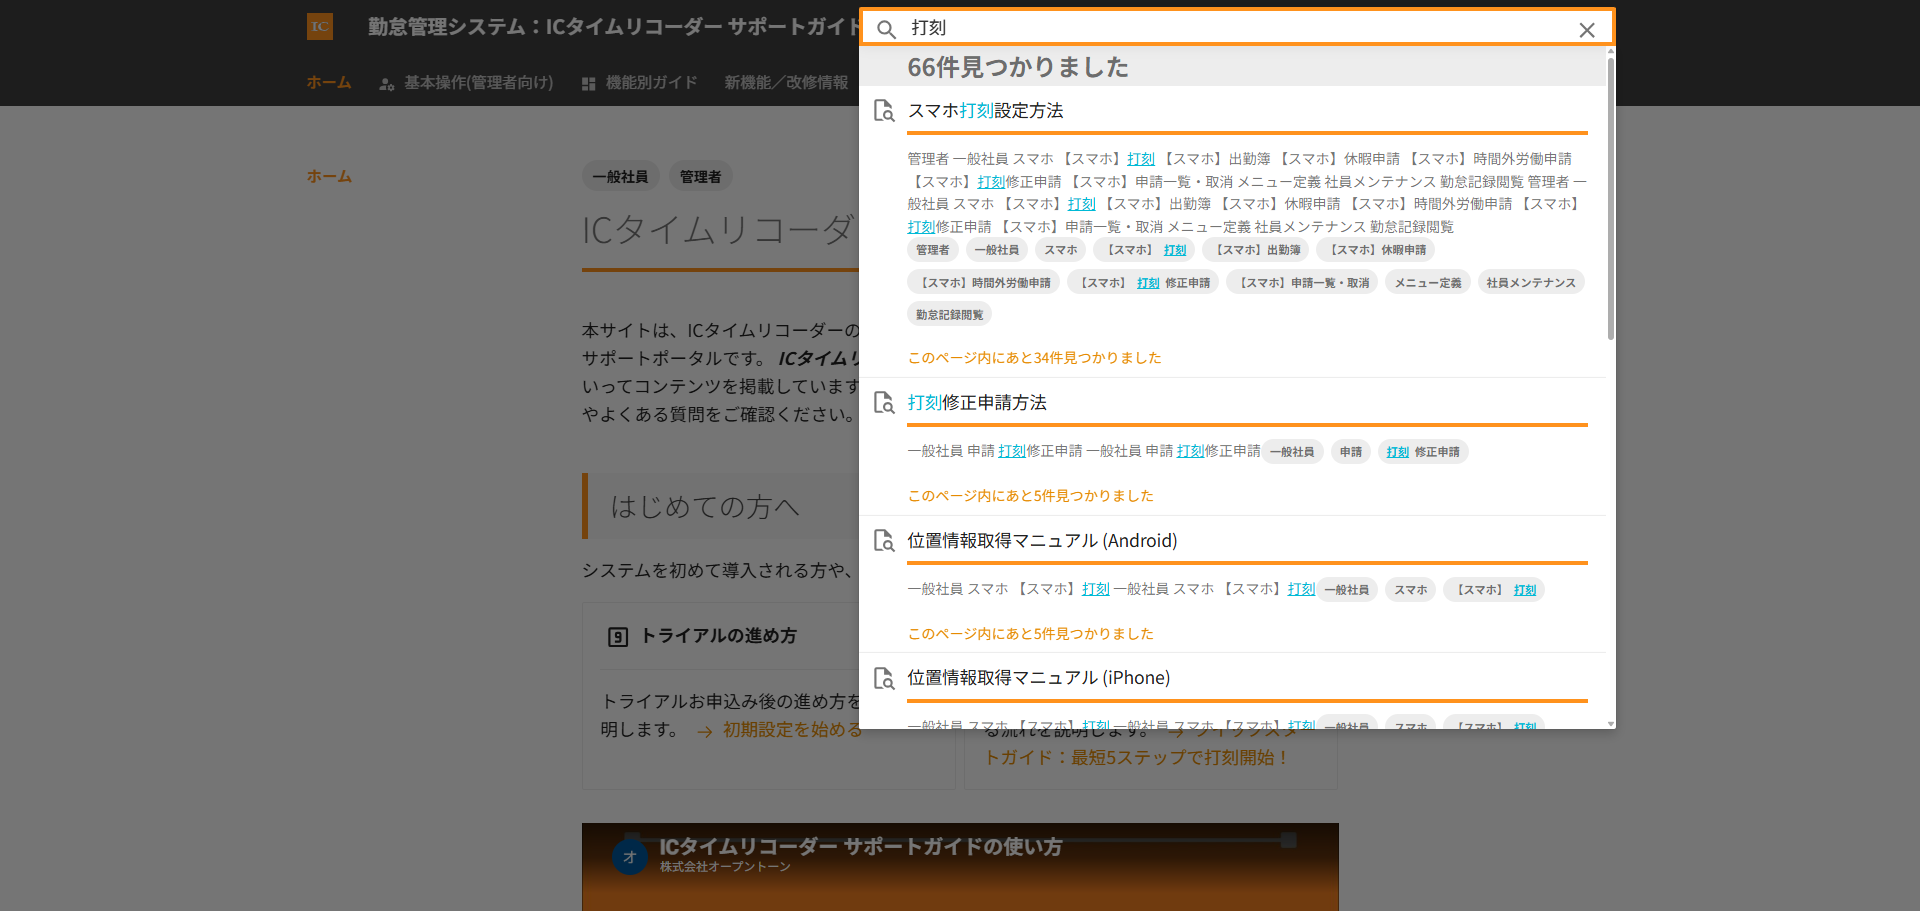
Task: Click the 一般社員 tag button
Action: click(620, 177)
